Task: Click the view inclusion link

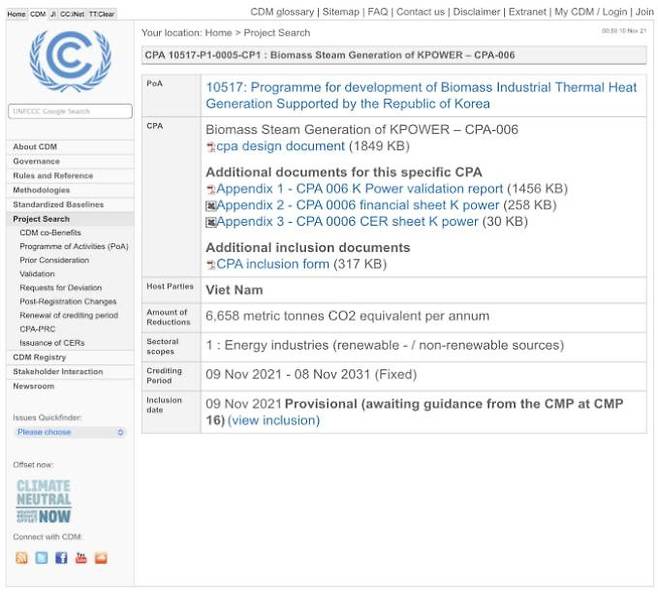Action: (x=273, y=420)
